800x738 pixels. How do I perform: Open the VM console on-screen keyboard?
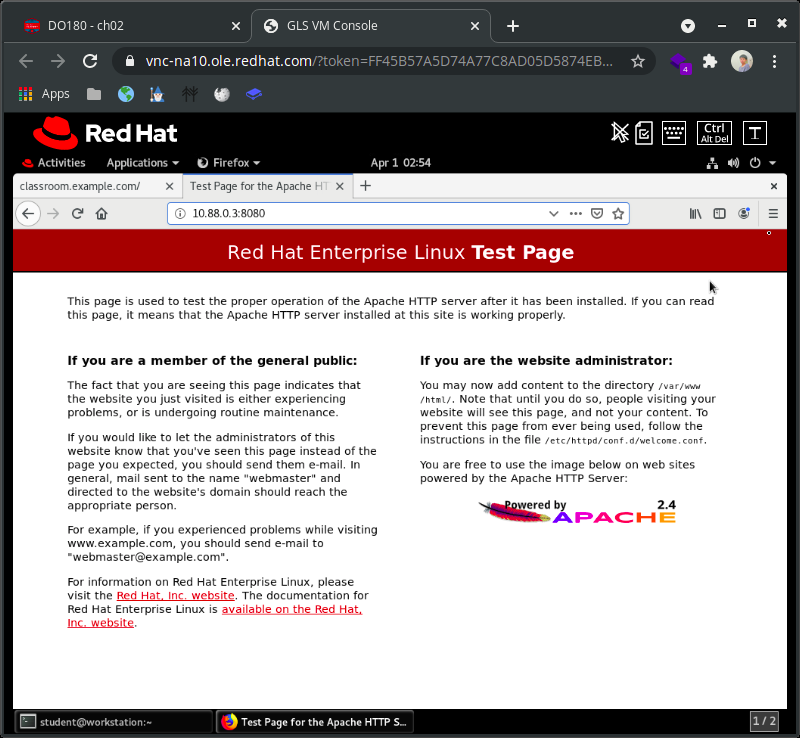pos(674,133)
